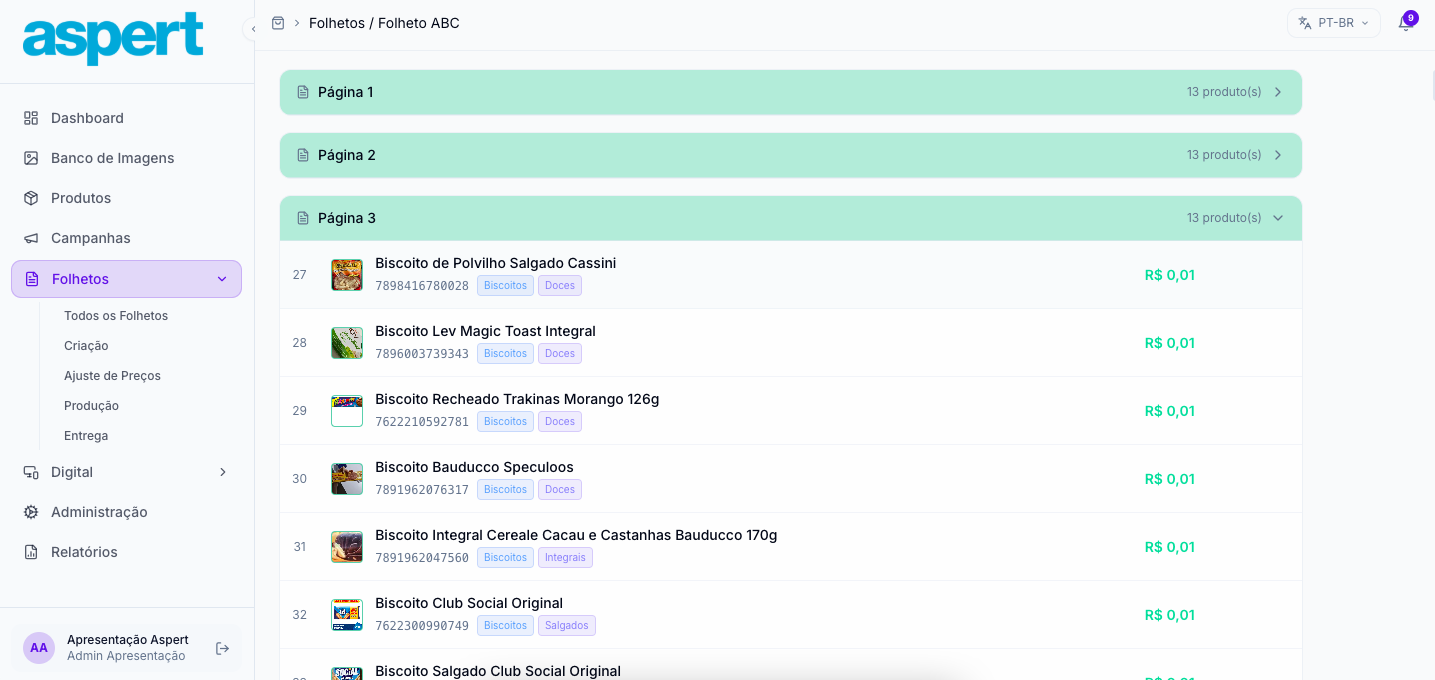1435x680 pixels.
Task: Click the Bauducco Speculoos product thumbnail
Action: pos(347,479)
